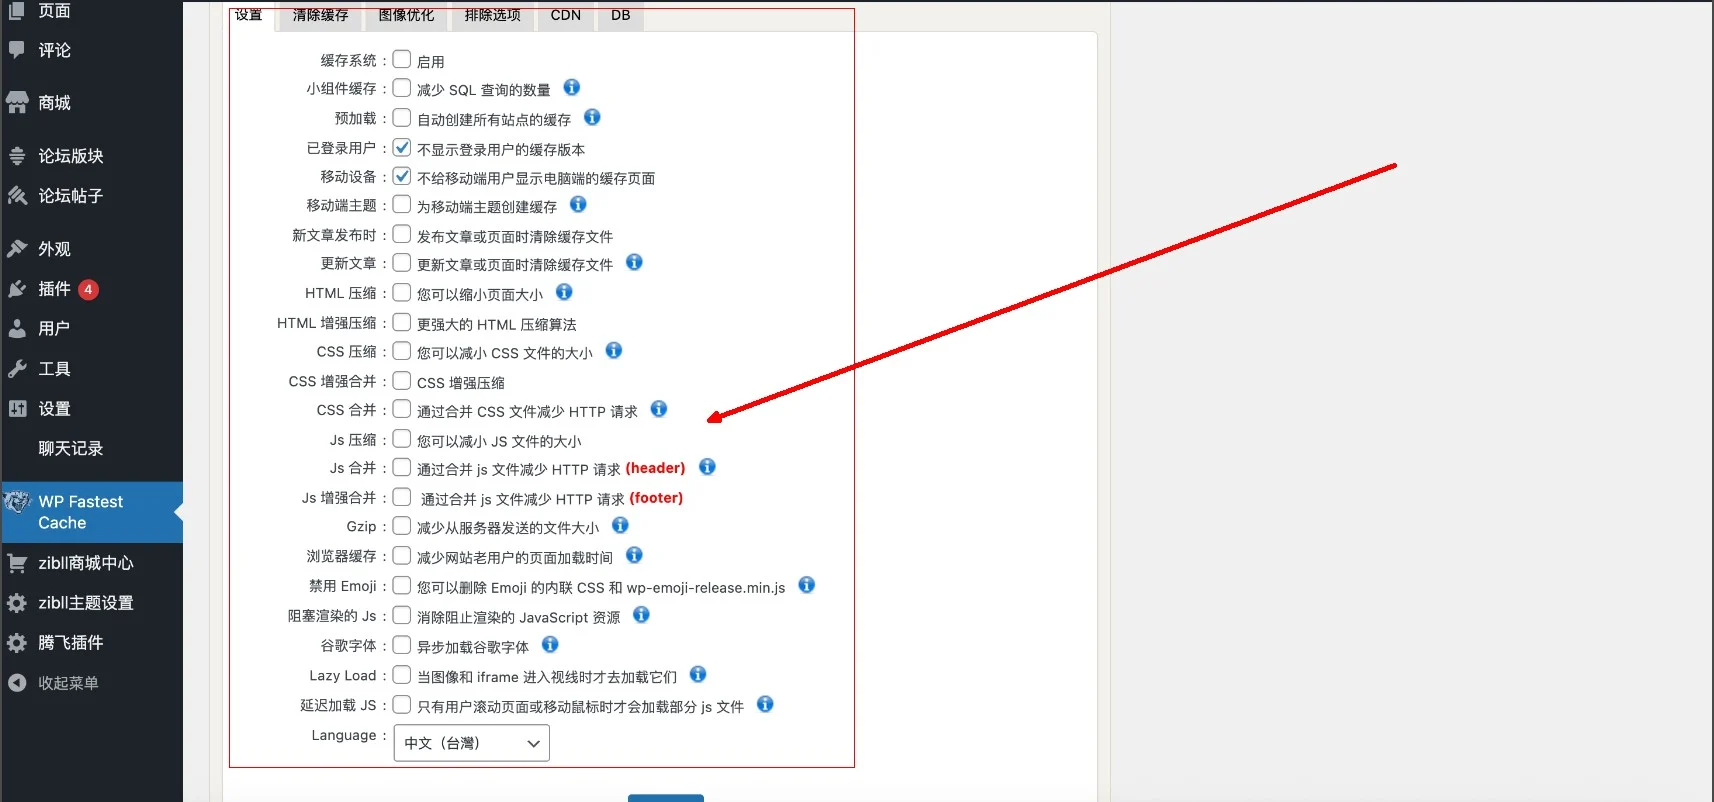
Task: Click info icon beside CSS 合并 option
Action: click(x=659, y=409)
